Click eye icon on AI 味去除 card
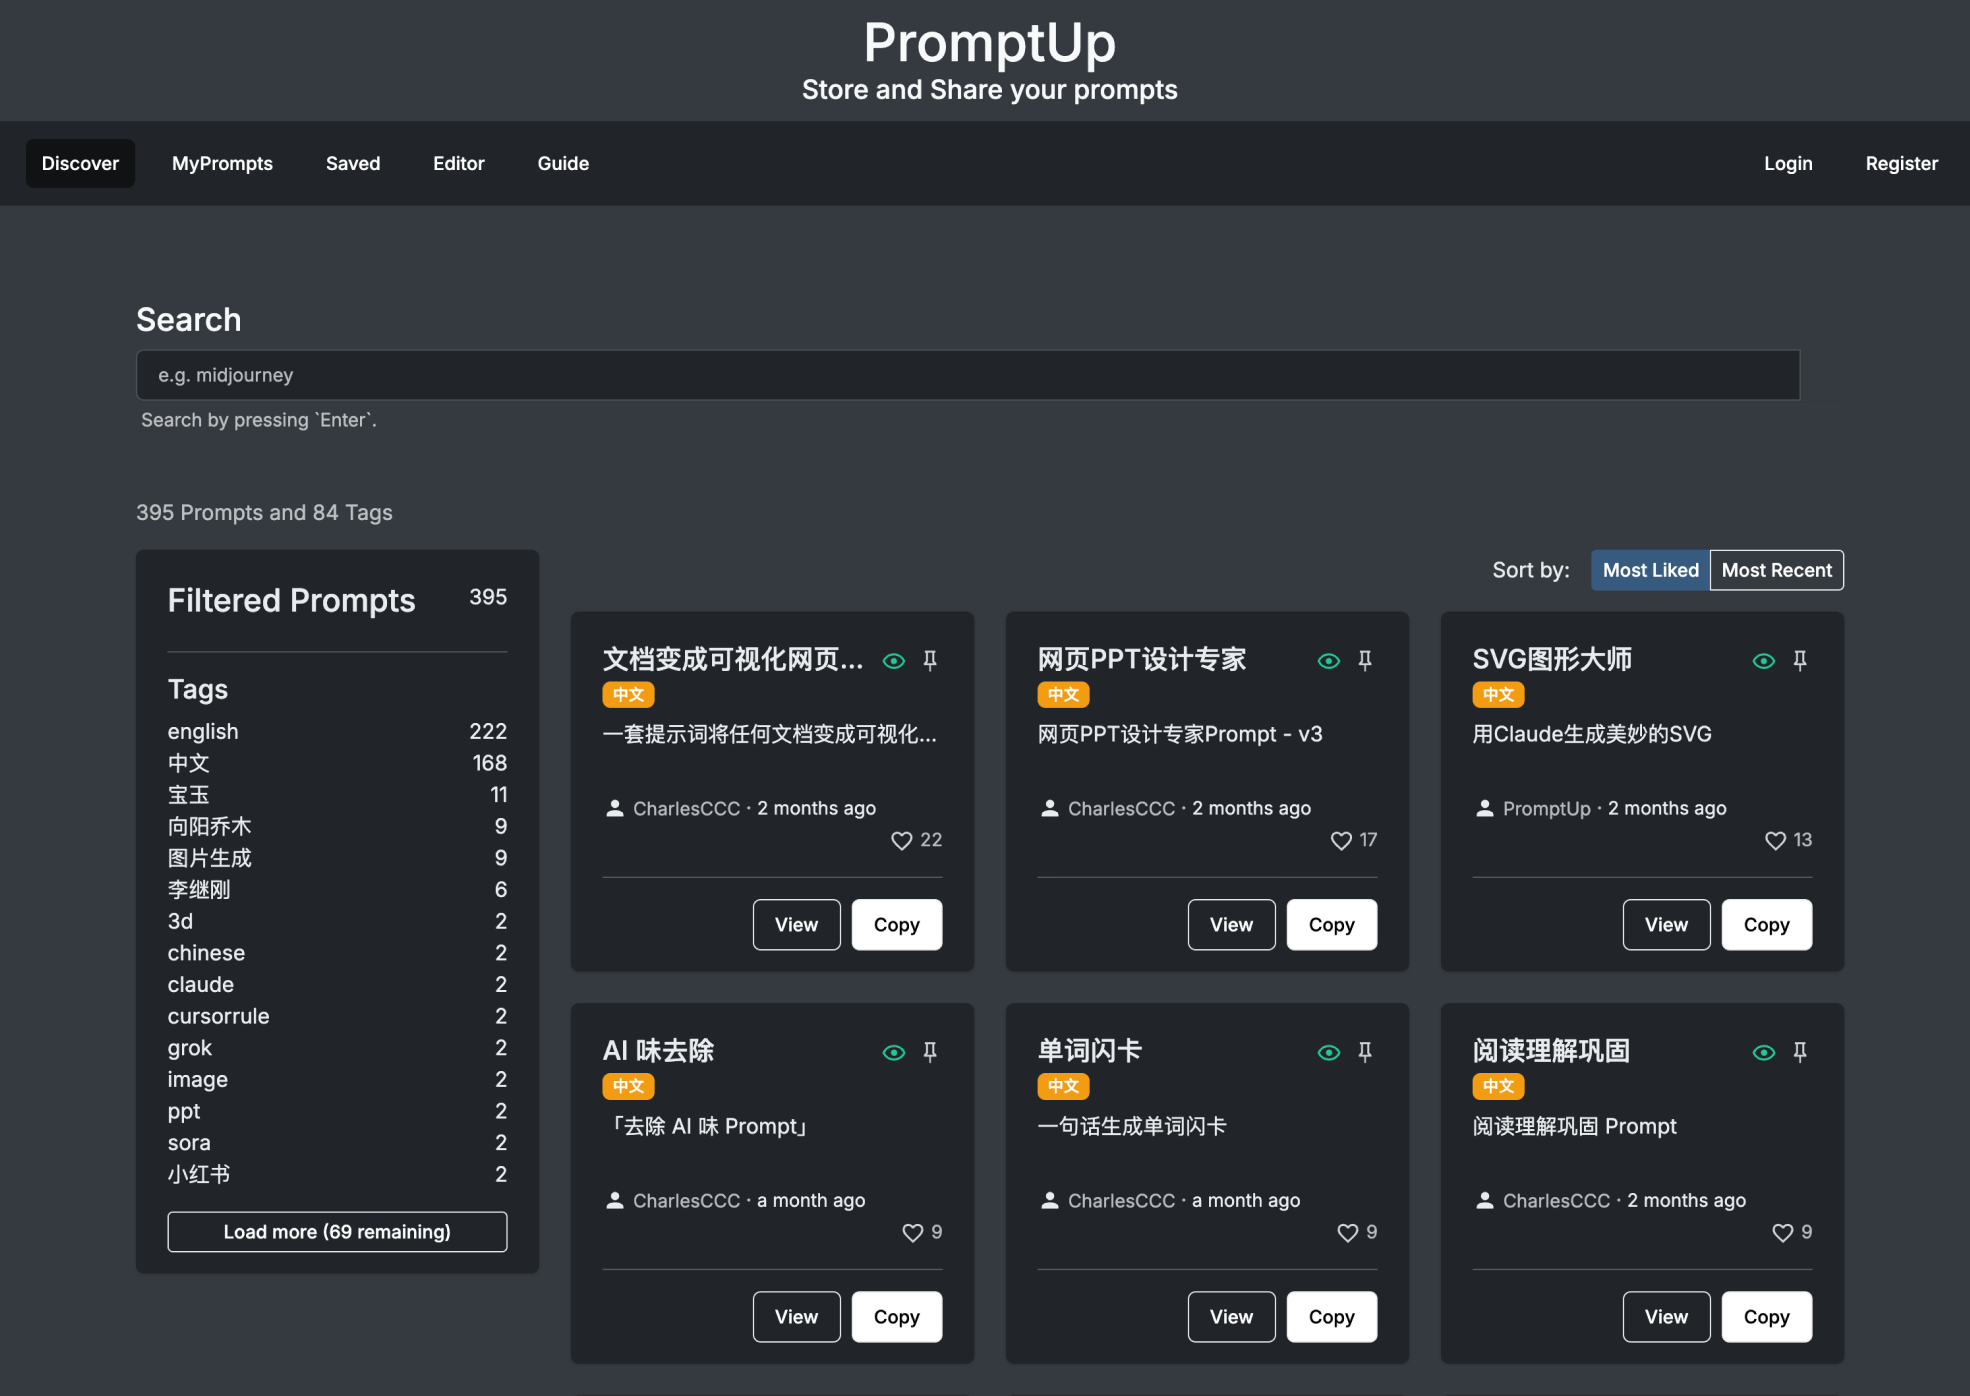 [894, 1053]
